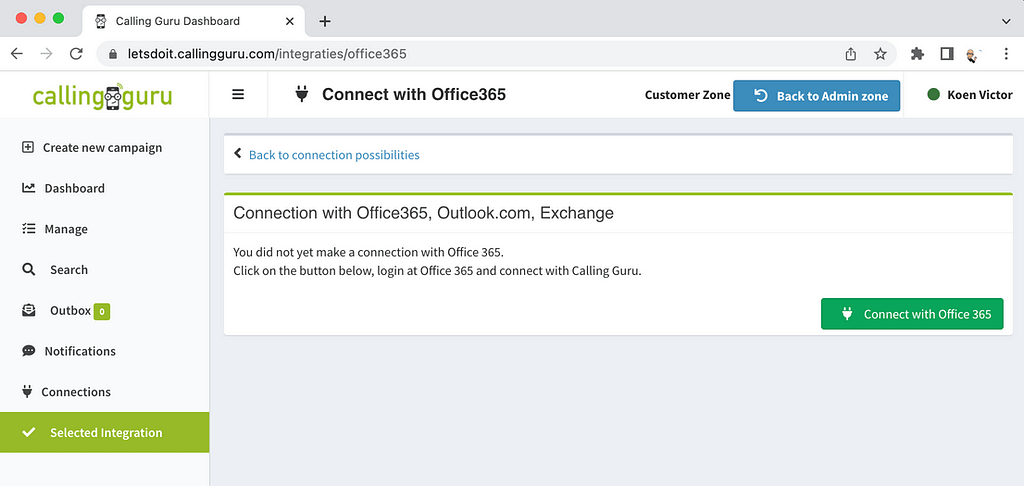1024x486 pixels.
Task: Open Search in the sidebar
Action: [x=104, y=270]
